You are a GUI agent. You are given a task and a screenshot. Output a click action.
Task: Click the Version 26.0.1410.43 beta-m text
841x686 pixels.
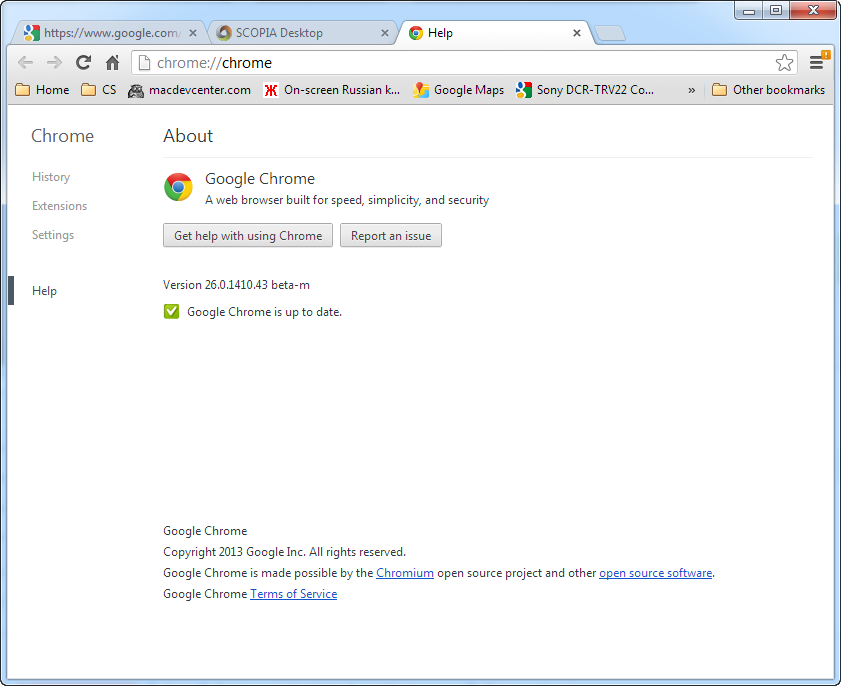[236, 285]
